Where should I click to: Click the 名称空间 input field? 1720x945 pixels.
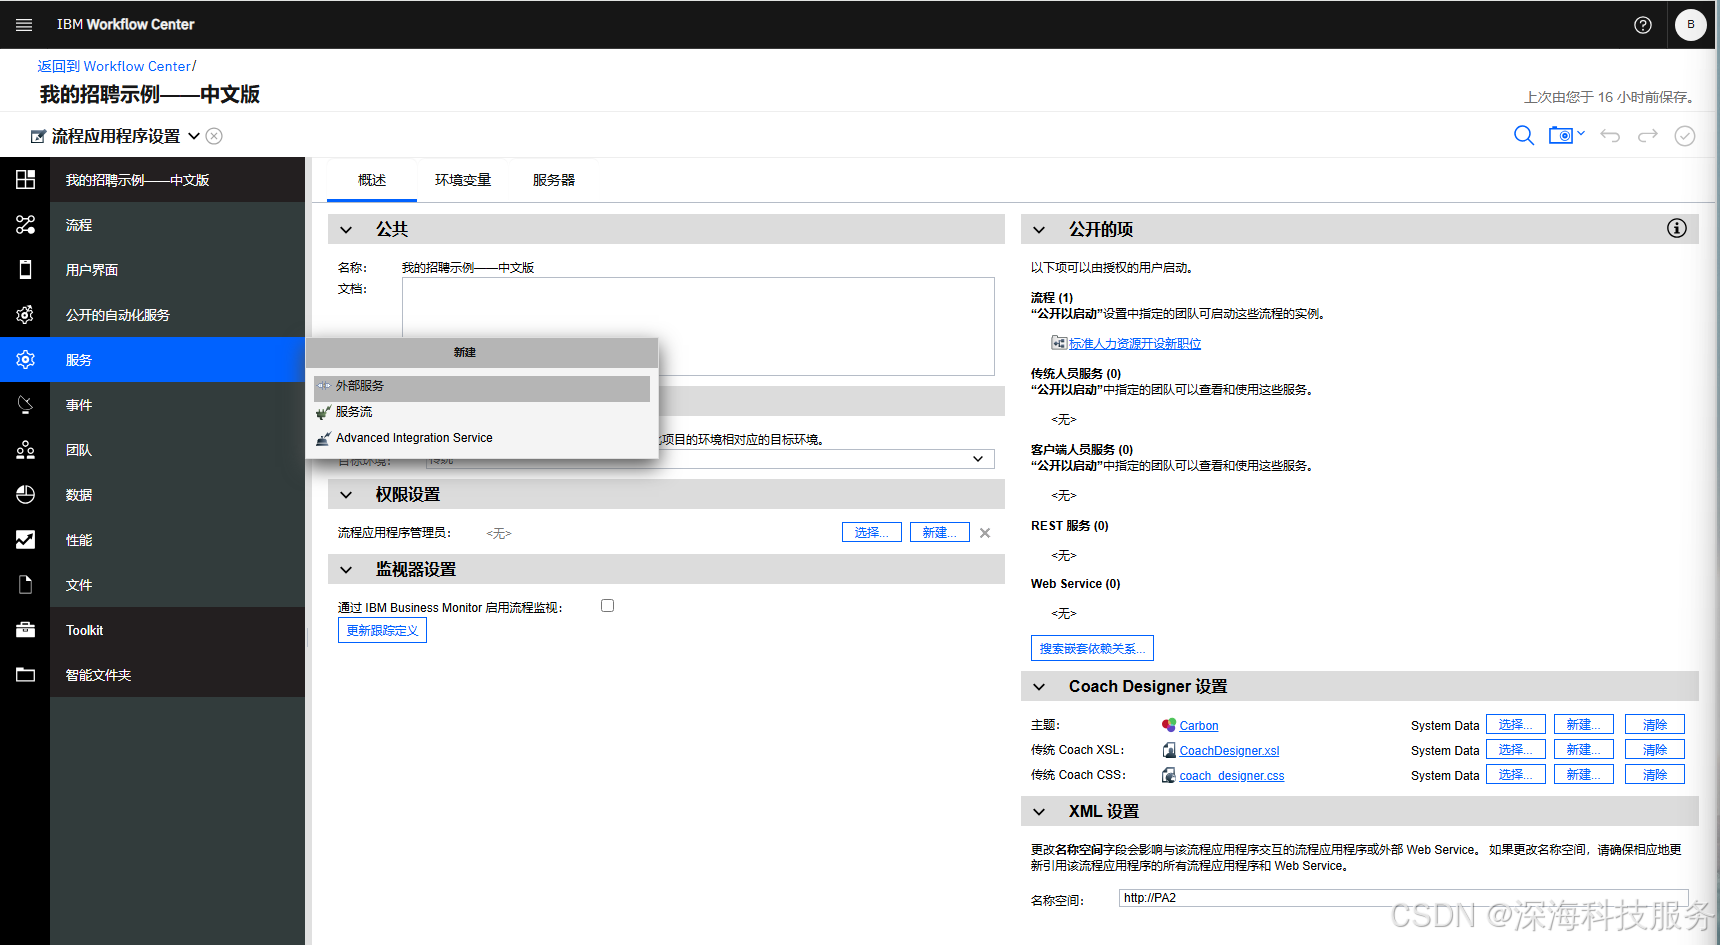1404,898
